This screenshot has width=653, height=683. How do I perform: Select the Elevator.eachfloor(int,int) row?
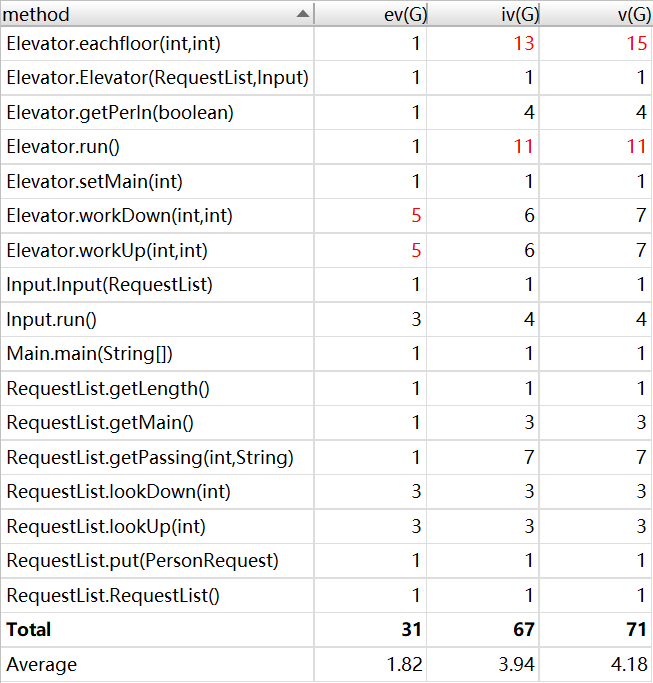point(326,44)
